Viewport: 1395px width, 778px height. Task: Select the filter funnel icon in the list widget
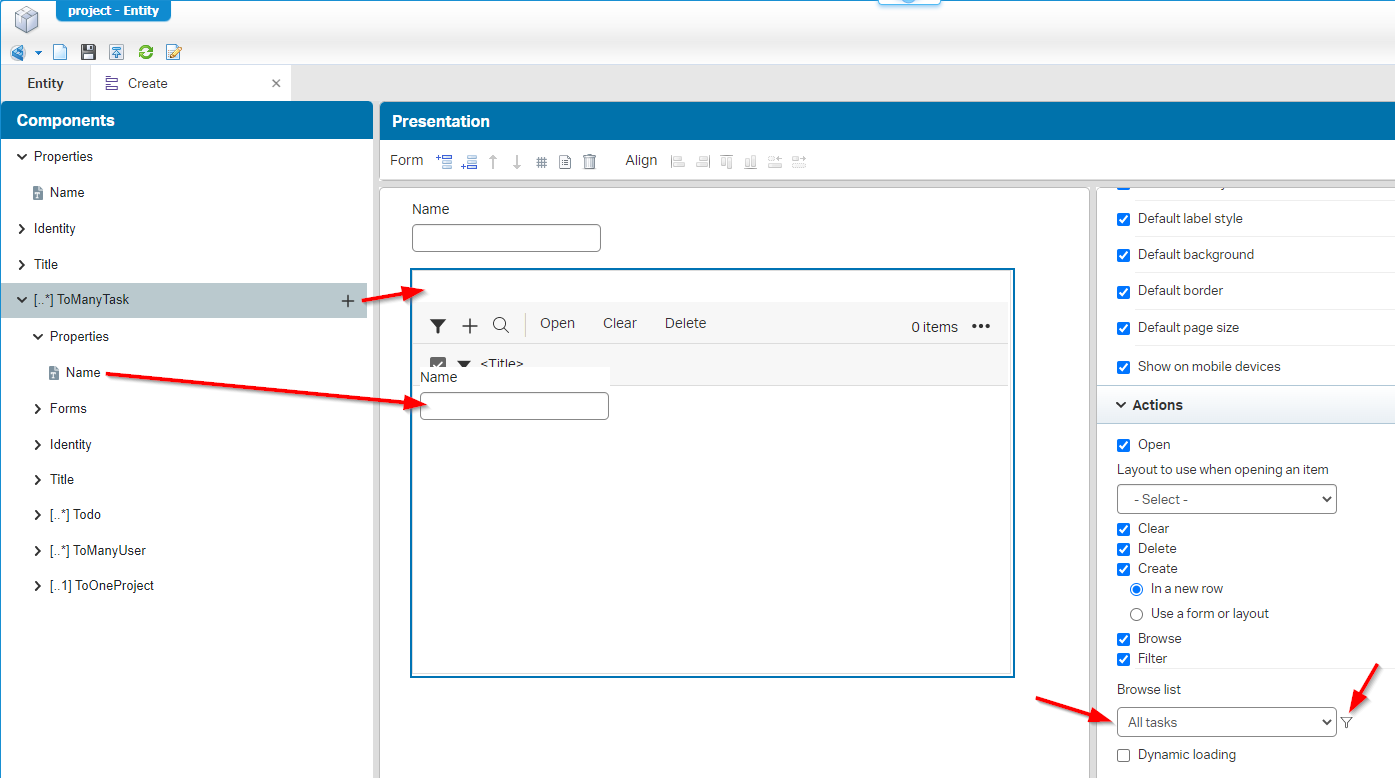coord(438,325)
